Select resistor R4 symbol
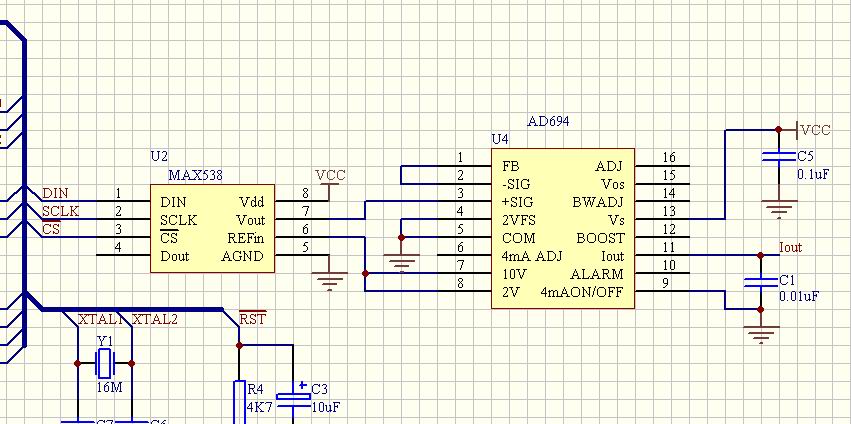This screenshot has width=851, height=424. tap(239, 403)
